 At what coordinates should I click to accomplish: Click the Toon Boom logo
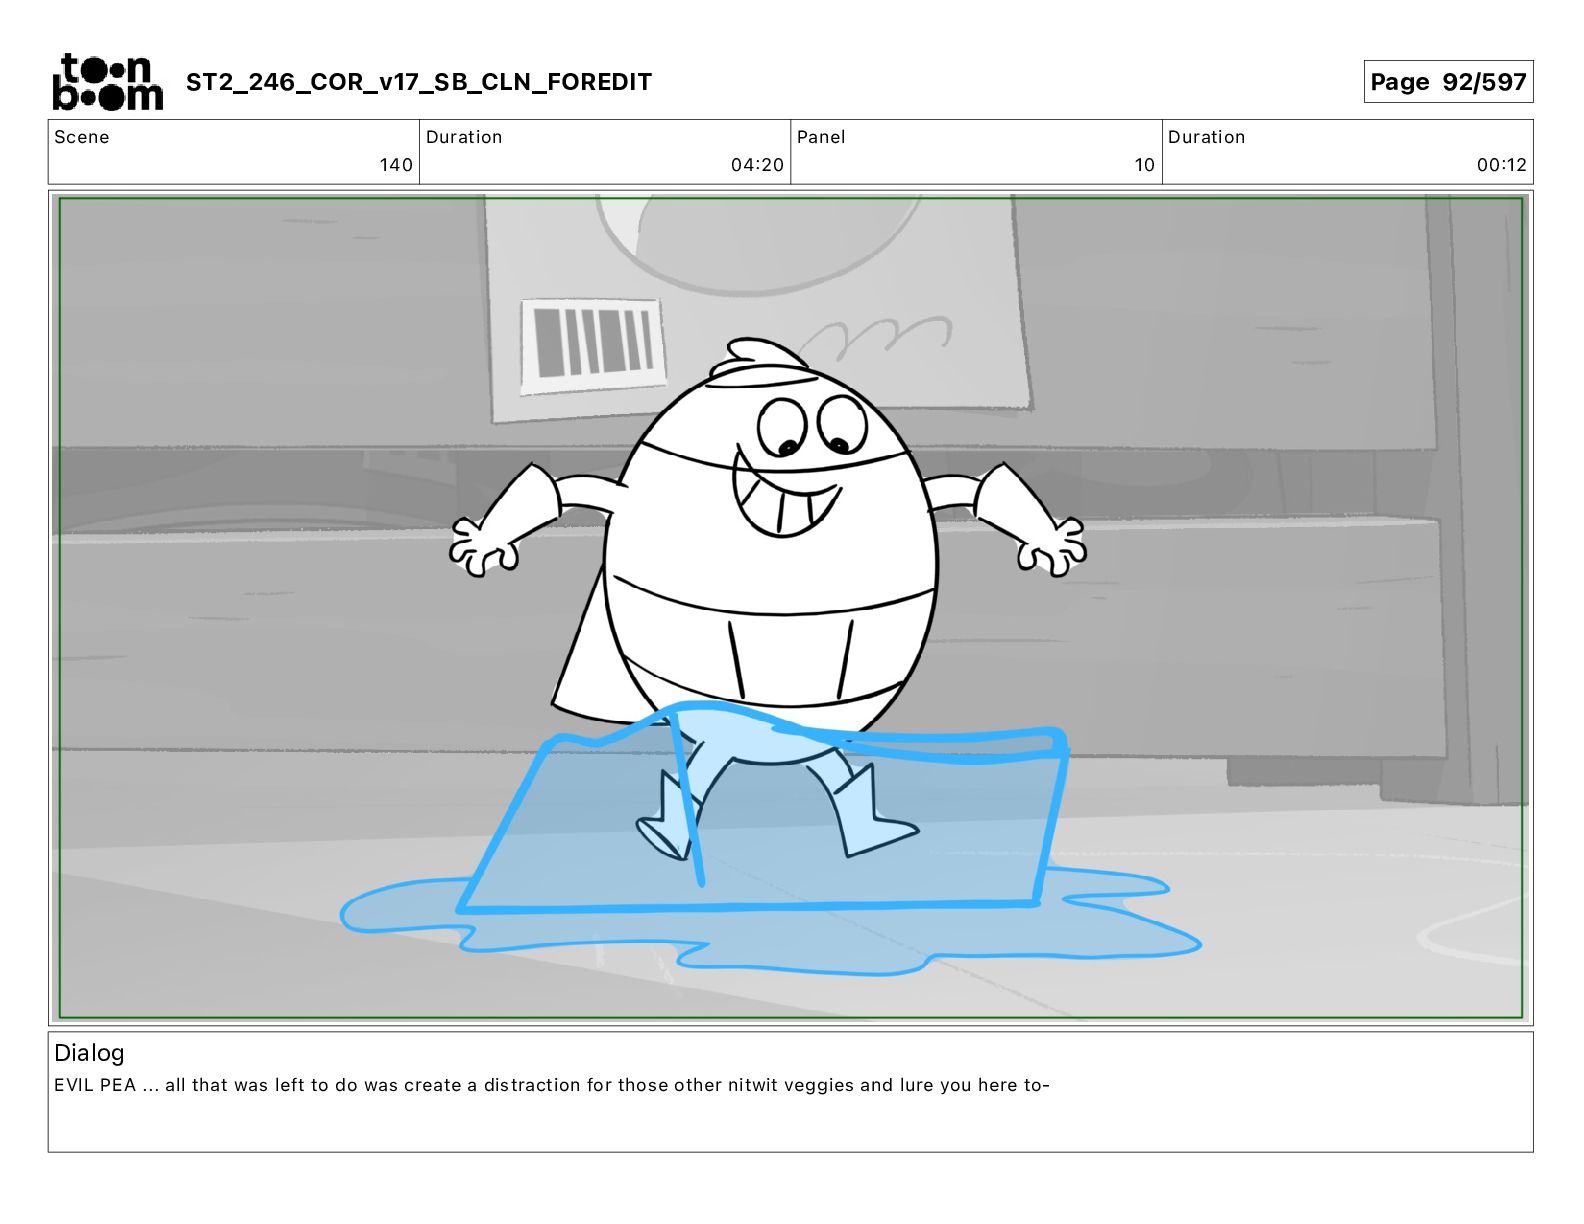click(107, 82)
